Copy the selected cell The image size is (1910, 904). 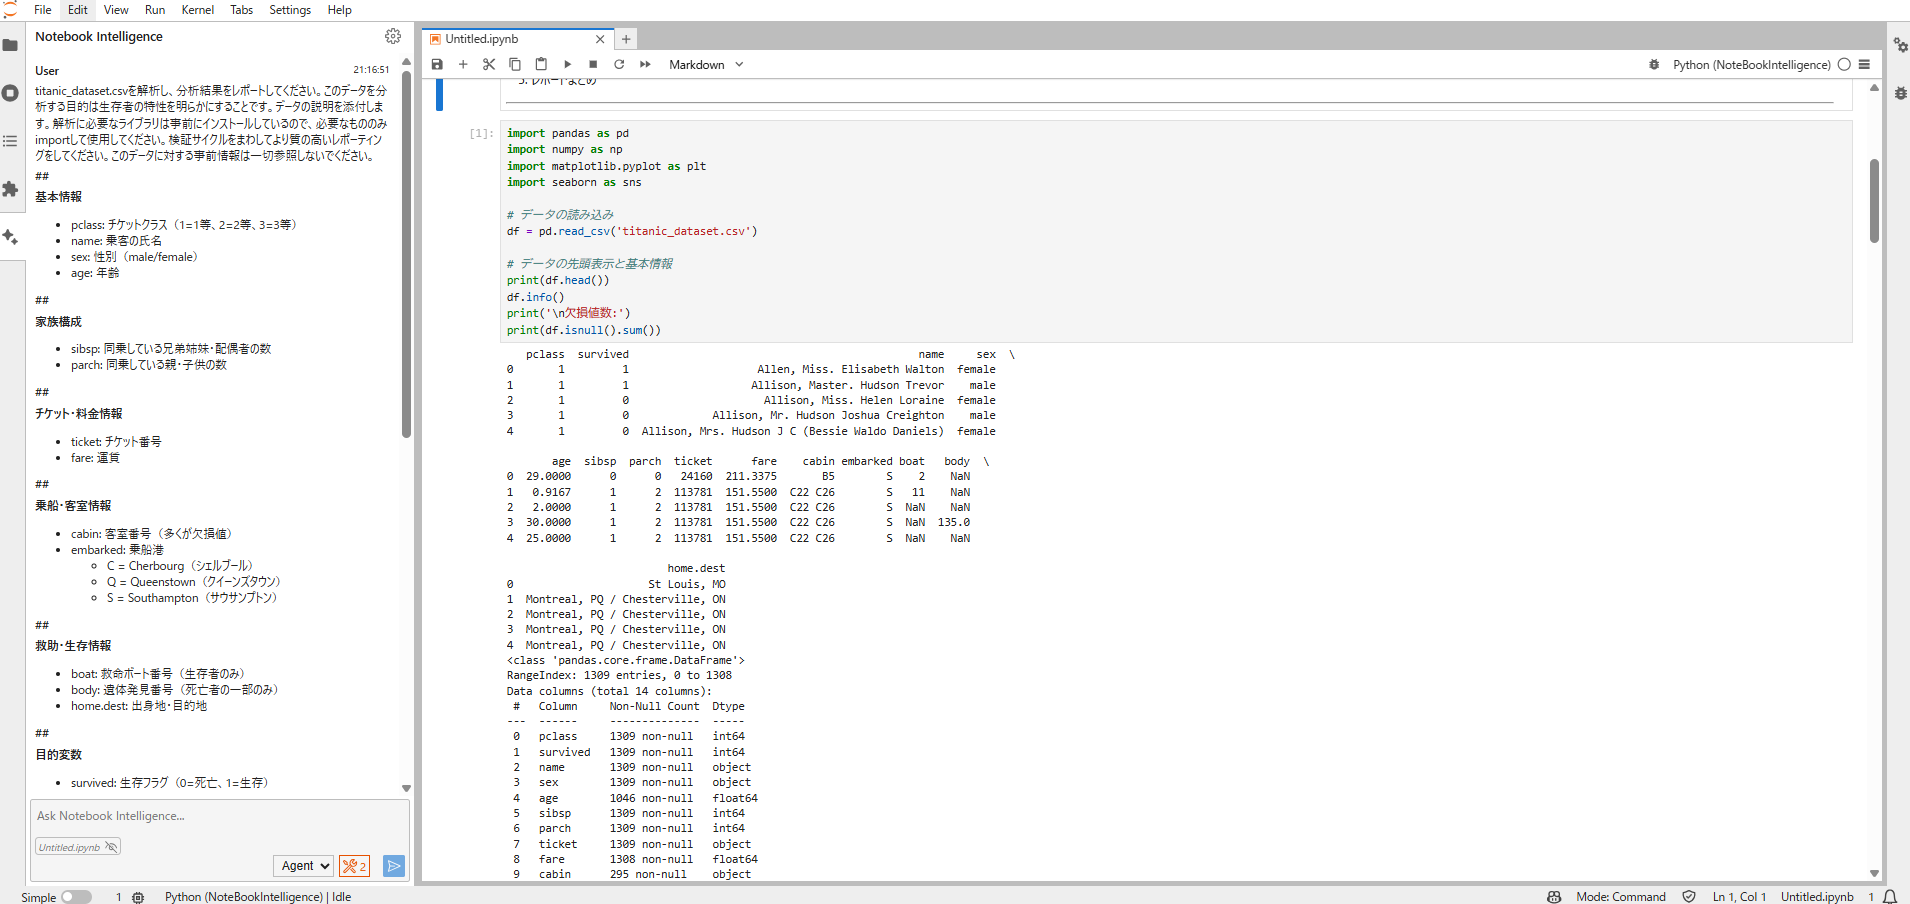pos(515,64)
